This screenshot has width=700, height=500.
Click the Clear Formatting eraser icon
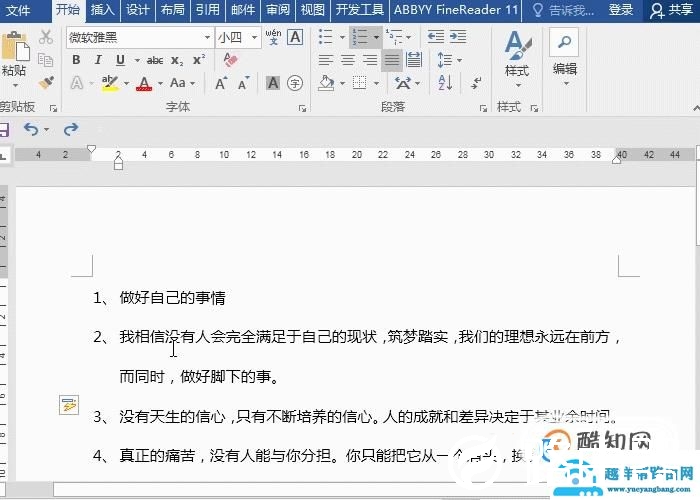click(230, 60)
